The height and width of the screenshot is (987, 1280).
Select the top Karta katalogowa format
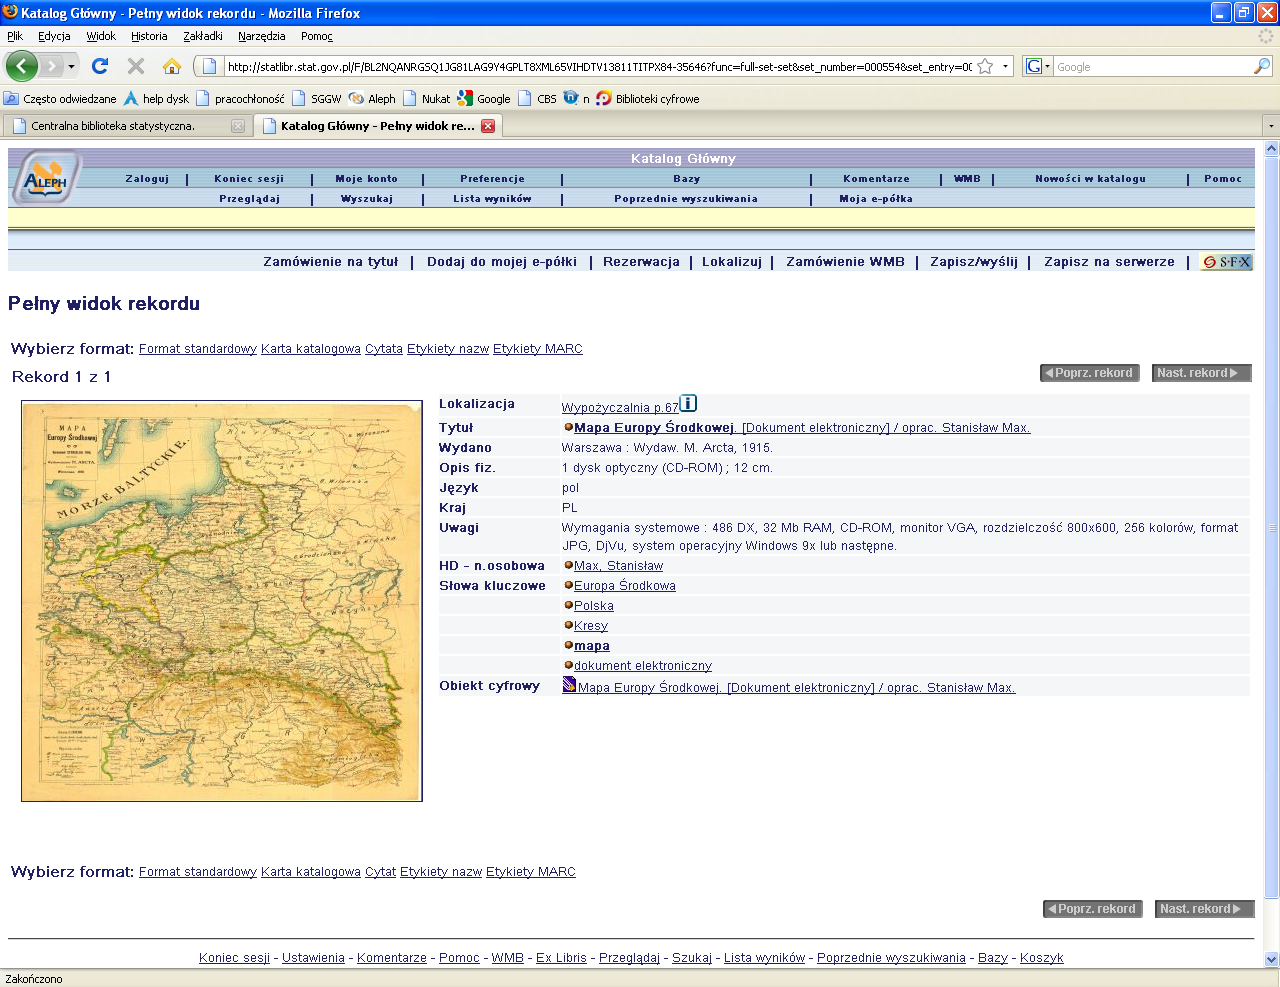pos(311,349)
